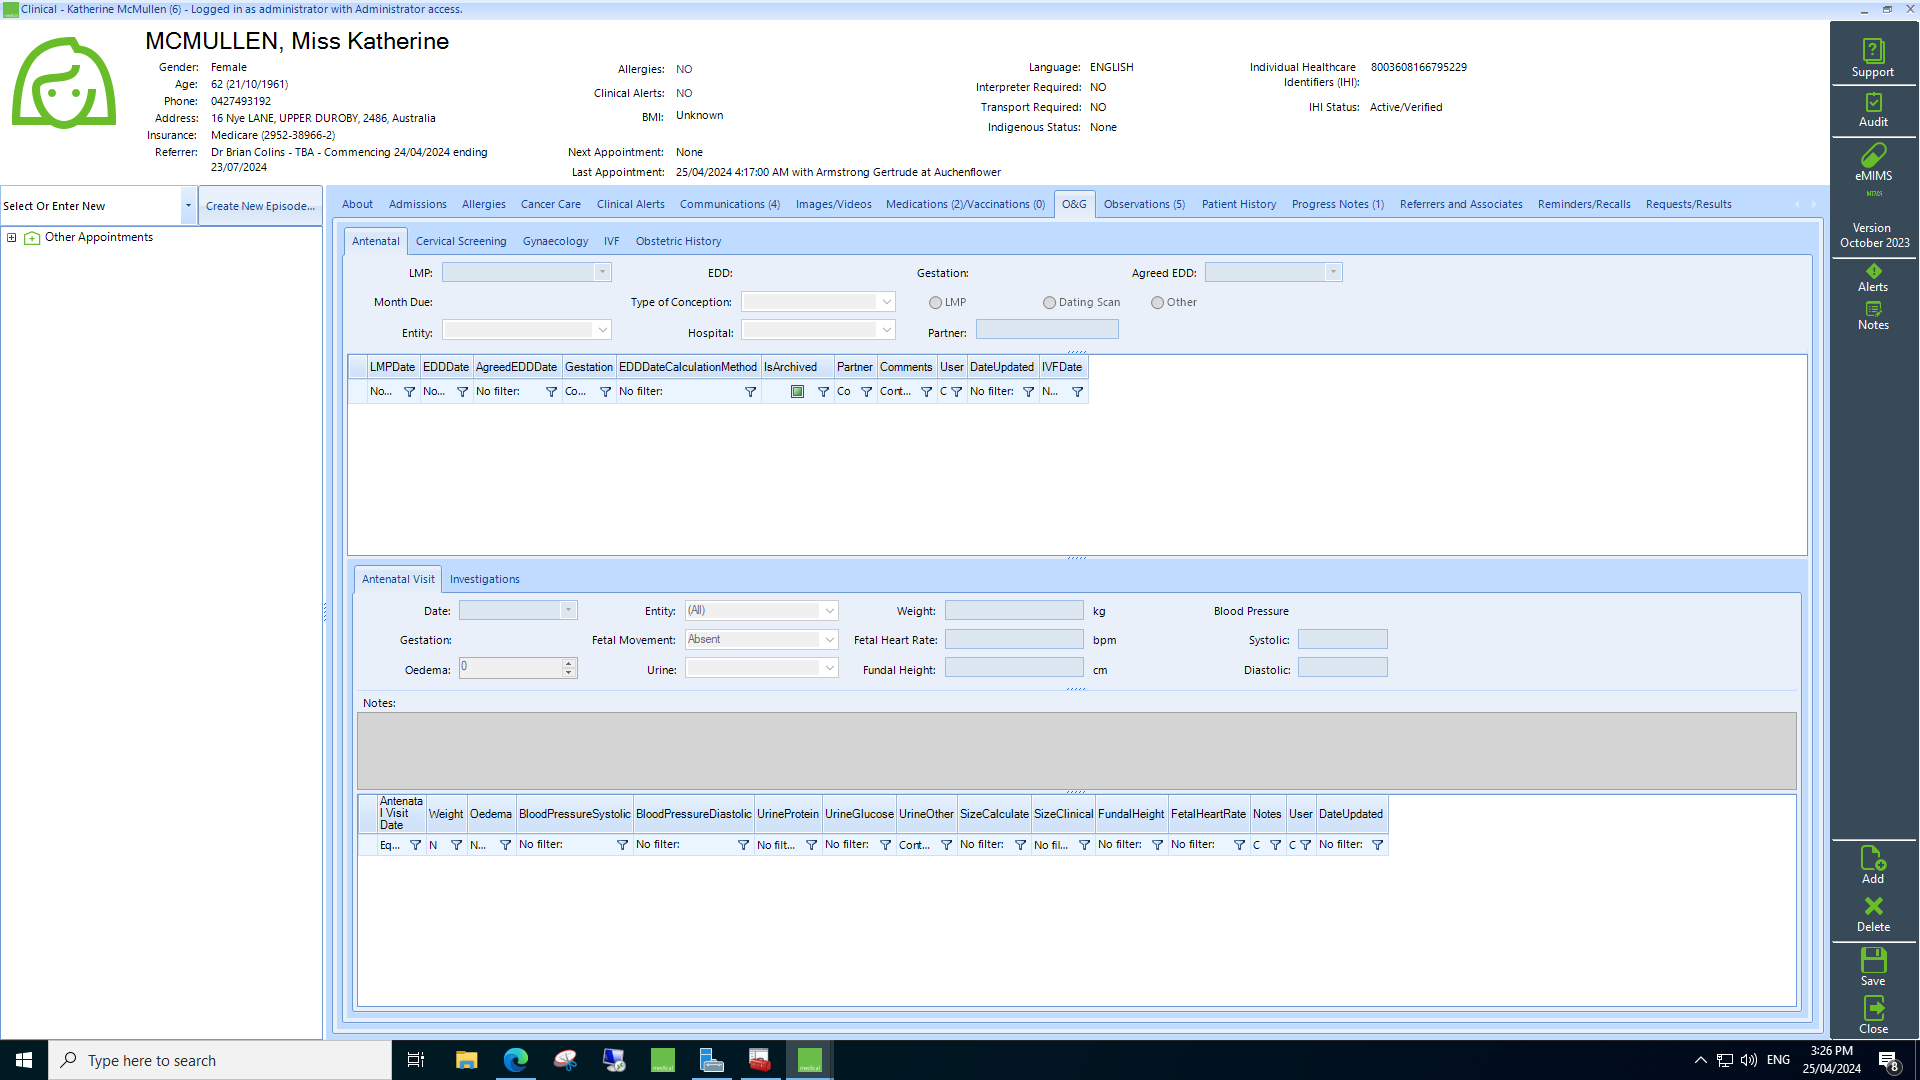Switch to Cervical Screening sub-tab
1920x1080 pixels.
(461, 242)
